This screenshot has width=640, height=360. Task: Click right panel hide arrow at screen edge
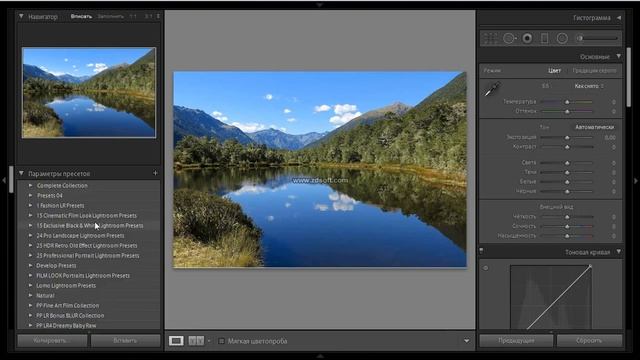pos(636,180)
